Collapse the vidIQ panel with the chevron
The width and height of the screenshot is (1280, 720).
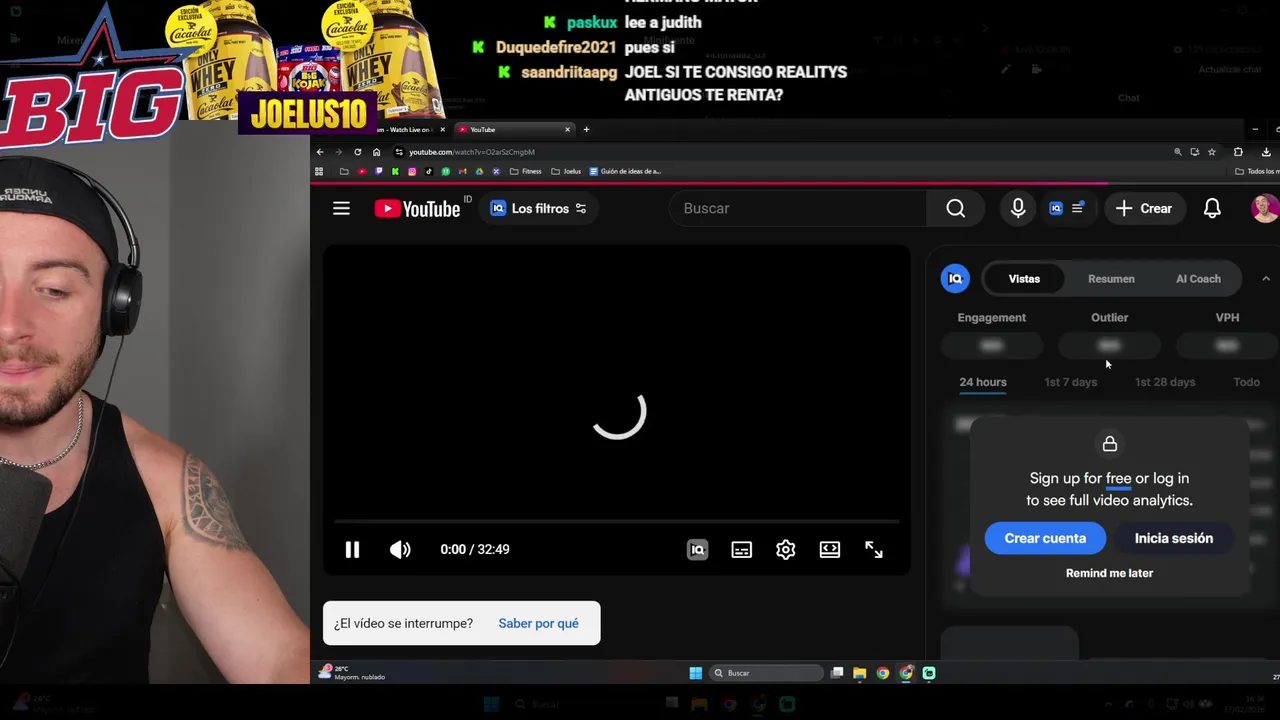coord(1266,279)
